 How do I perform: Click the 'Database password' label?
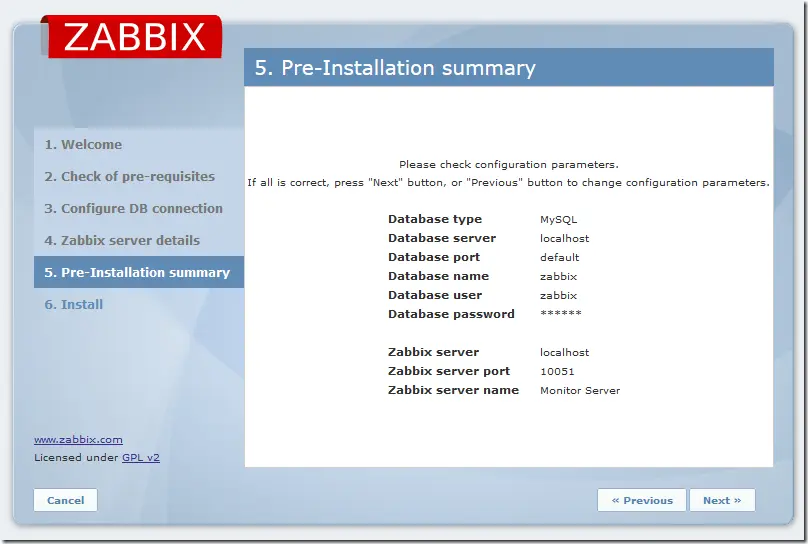point(451,314)
